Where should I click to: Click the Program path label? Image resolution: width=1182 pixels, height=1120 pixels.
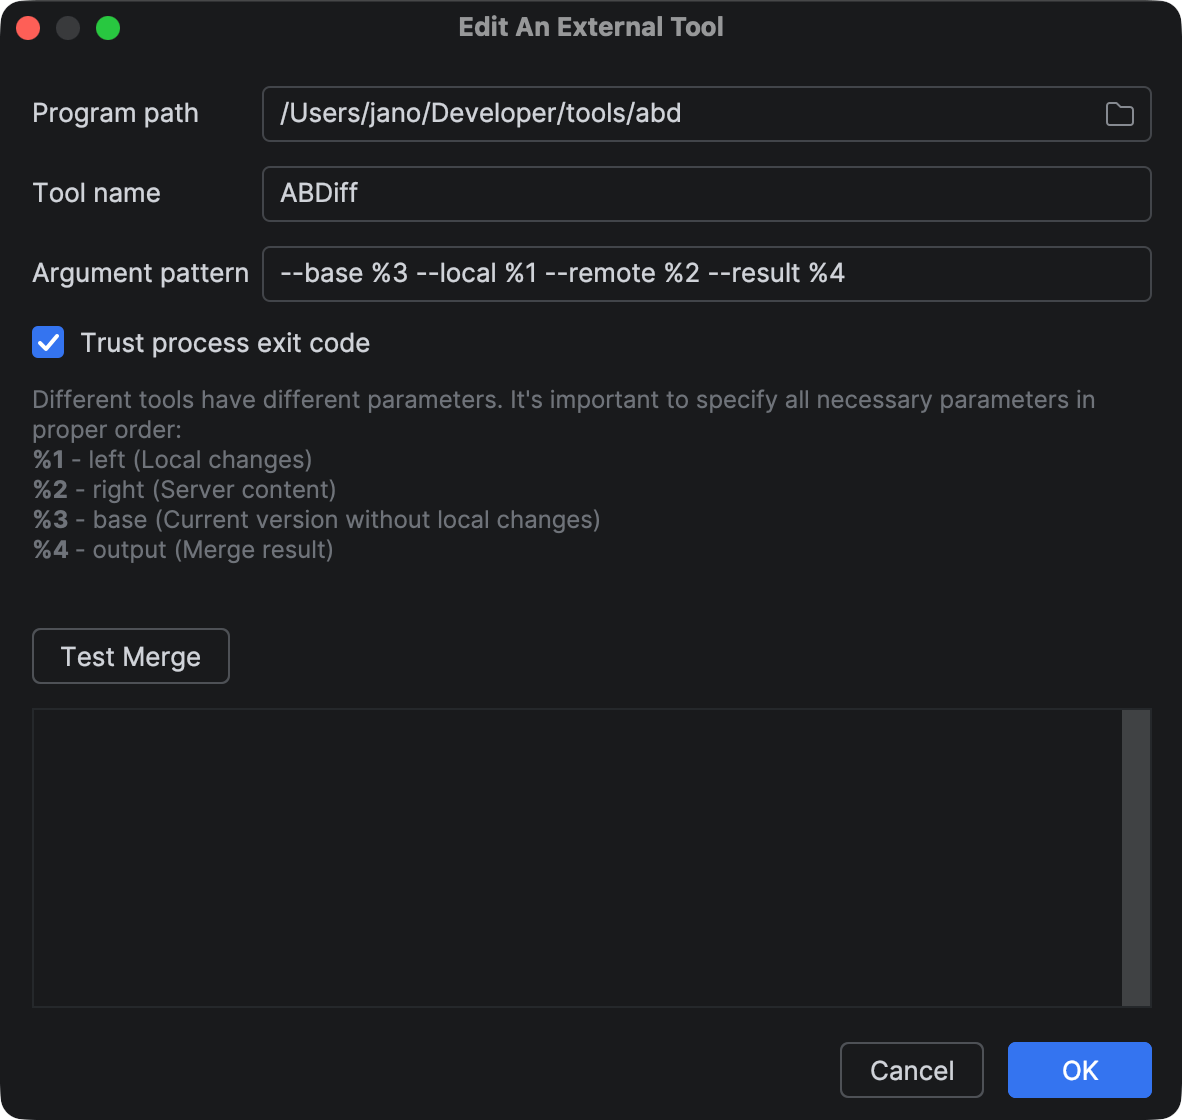[115, 114]
